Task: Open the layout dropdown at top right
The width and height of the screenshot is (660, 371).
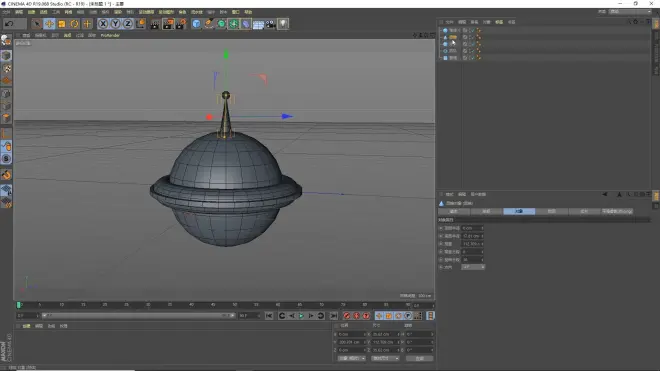Action: pos(630,12)
